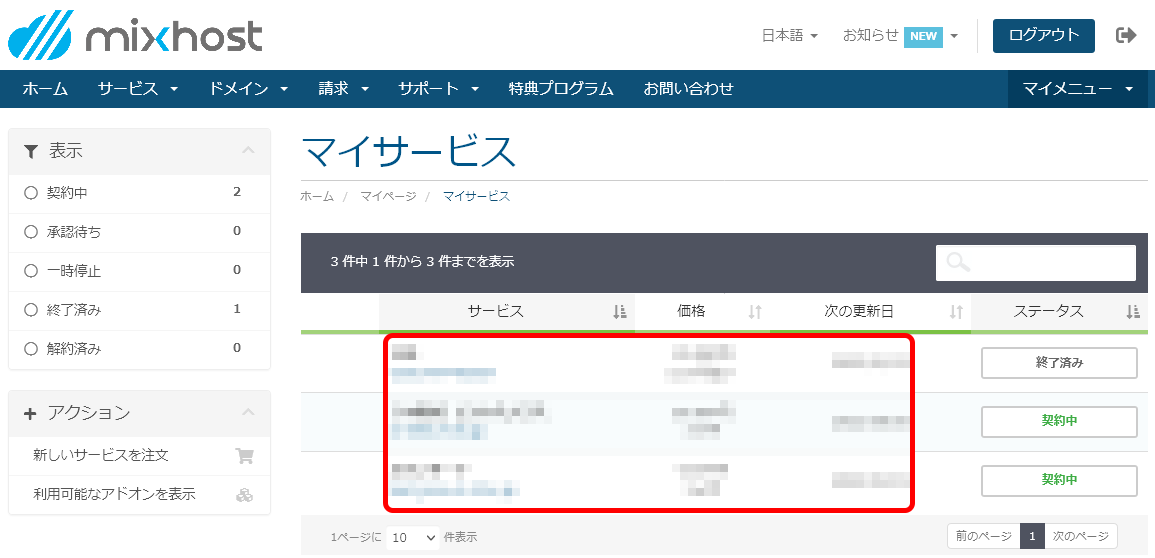The image size is (1155, 558).
Task: Click the service search input field
Action: pyautogui.click(x=1035, y=262)
